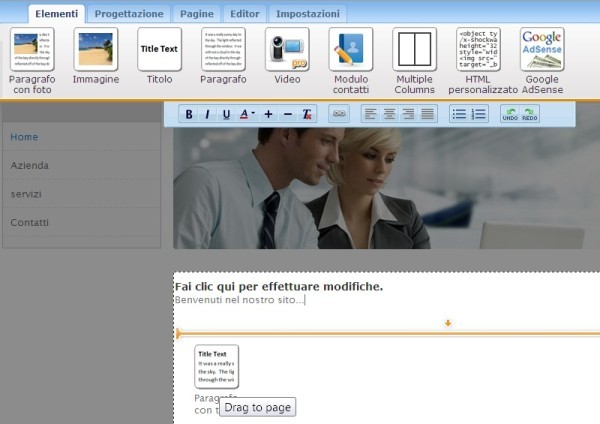Toggle underline formatting

point(226,115)
